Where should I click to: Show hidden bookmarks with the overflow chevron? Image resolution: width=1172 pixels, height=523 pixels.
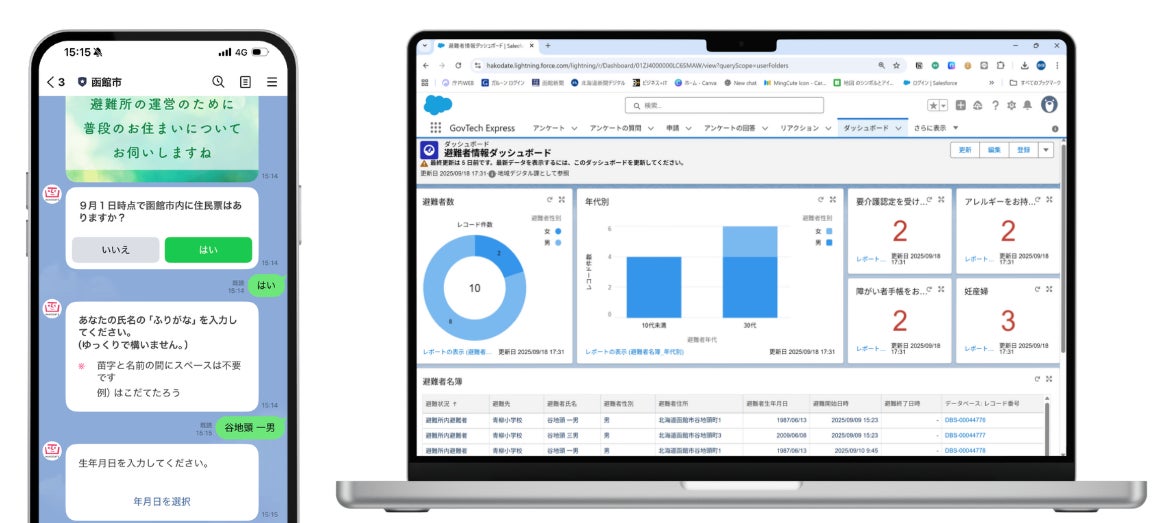pyautogui.click(x=992, y=83)
